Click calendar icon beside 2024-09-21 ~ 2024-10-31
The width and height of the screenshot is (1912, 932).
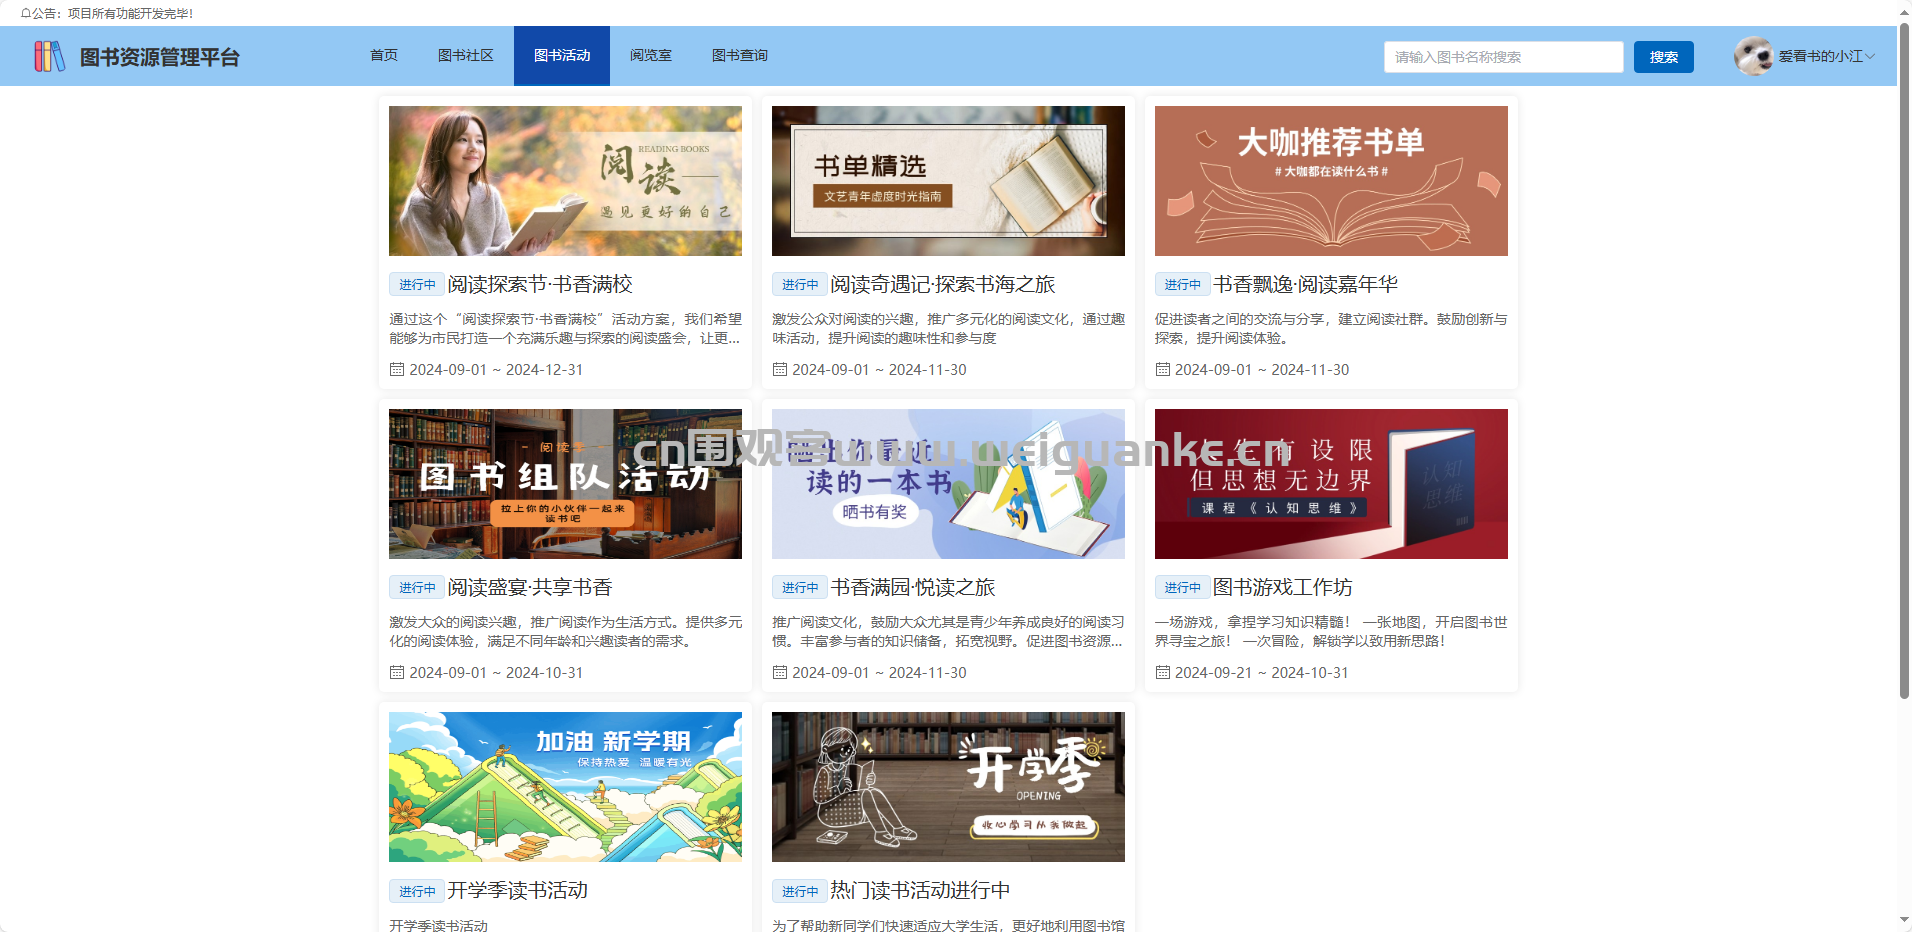click(1163, 672)
